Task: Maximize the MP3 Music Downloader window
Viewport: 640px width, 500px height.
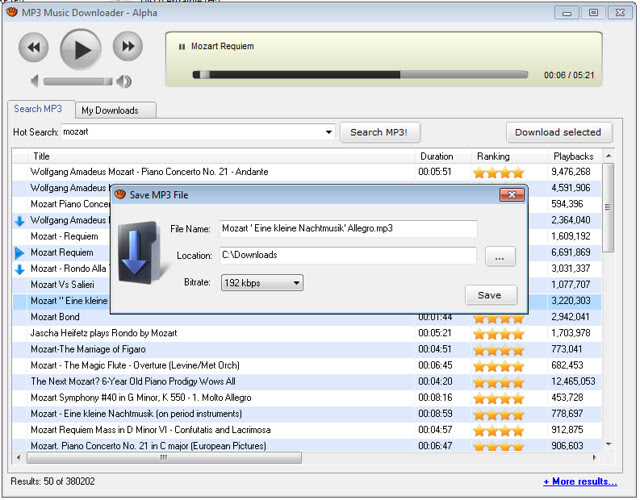Action: click(x=593, y=13)
